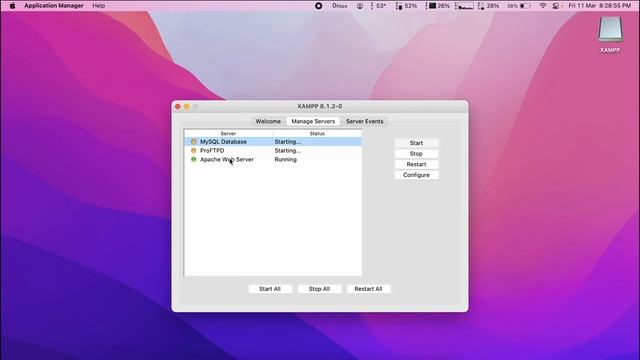The height and width of the screenshot is (360, 640).
Task: Click the 52% usage indicator in menu bar
Action: pos(407,6)
